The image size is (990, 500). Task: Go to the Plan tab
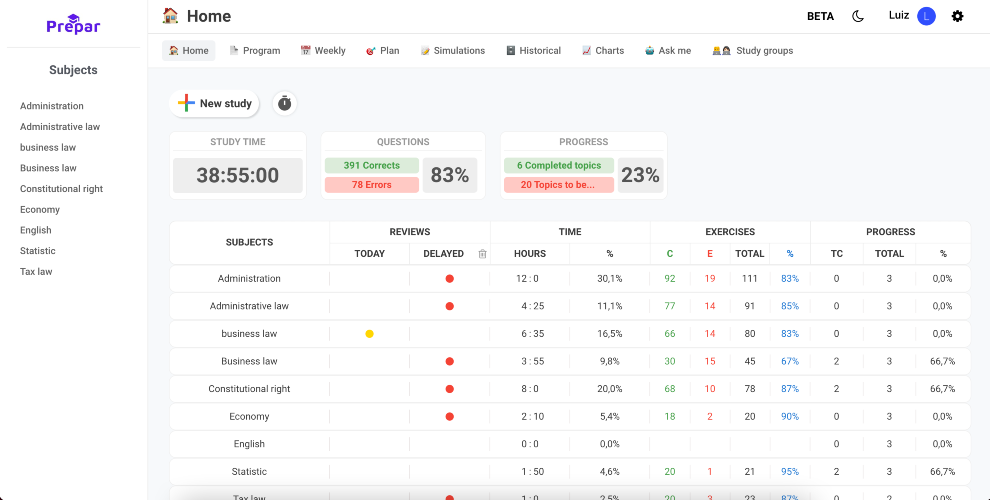(383, 51)
